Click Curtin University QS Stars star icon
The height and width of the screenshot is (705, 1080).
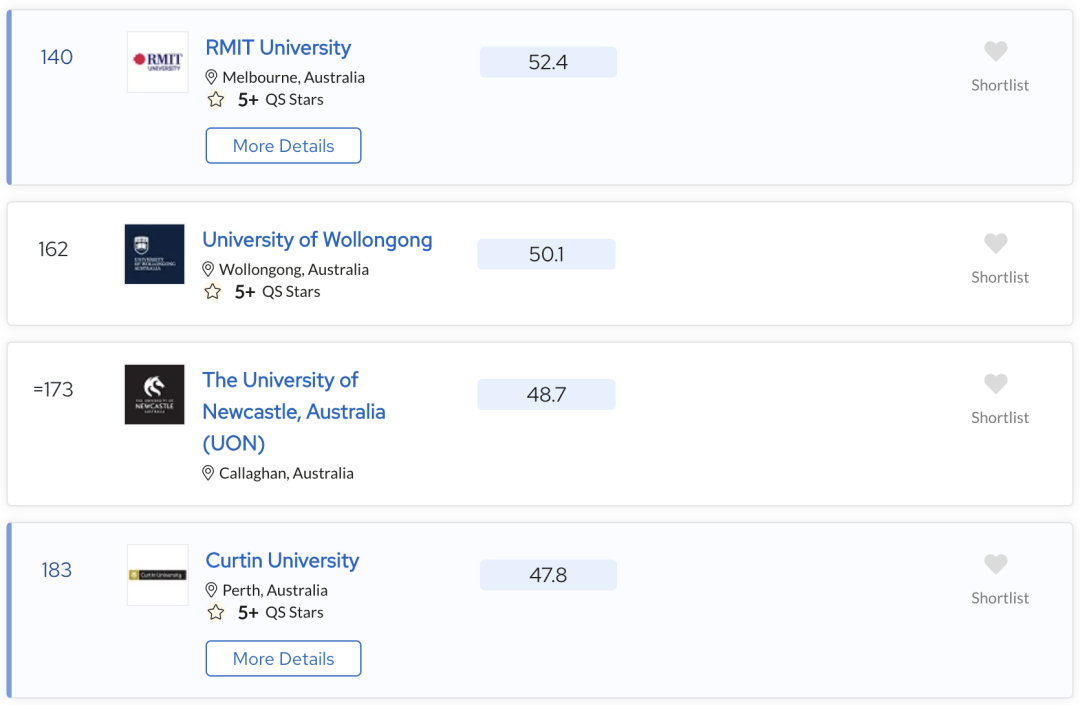point(216,613)
